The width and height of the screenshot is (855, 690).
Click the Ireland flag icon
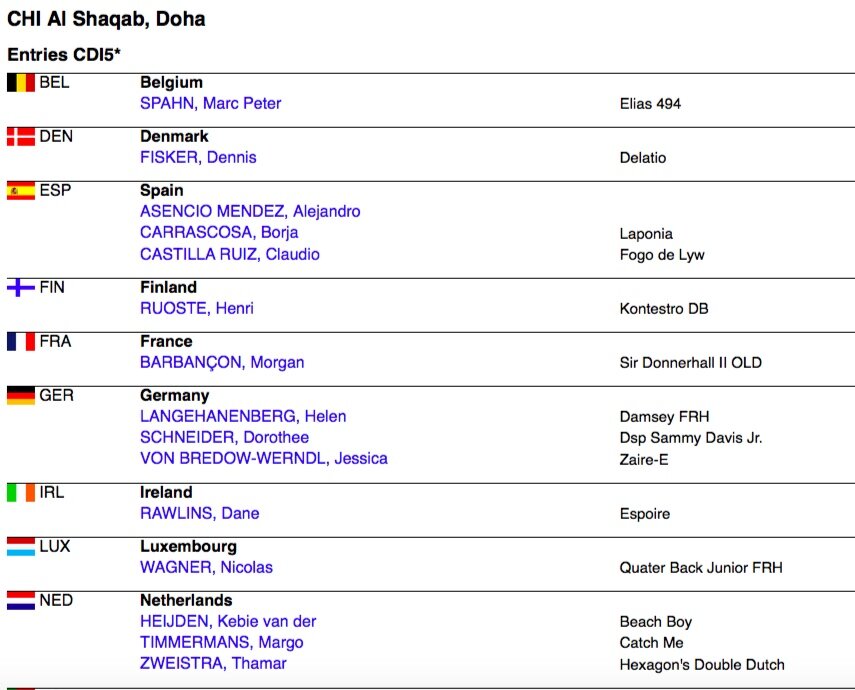tap(21, 493)
